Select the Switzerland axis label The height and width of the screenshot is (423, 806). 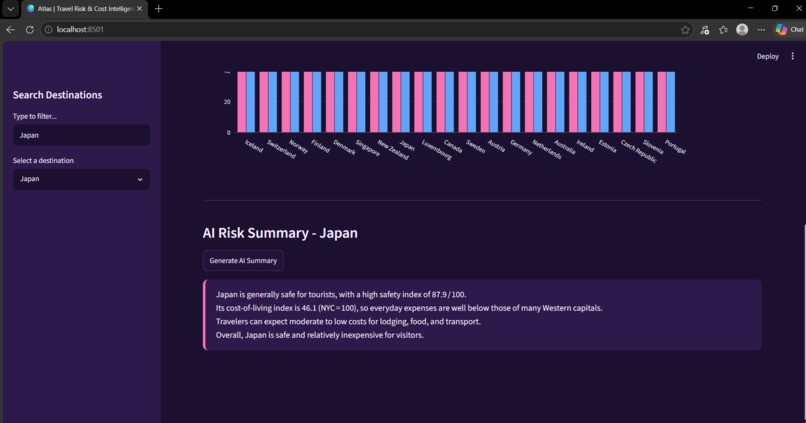pyautogui.click(x=281, y=149)
